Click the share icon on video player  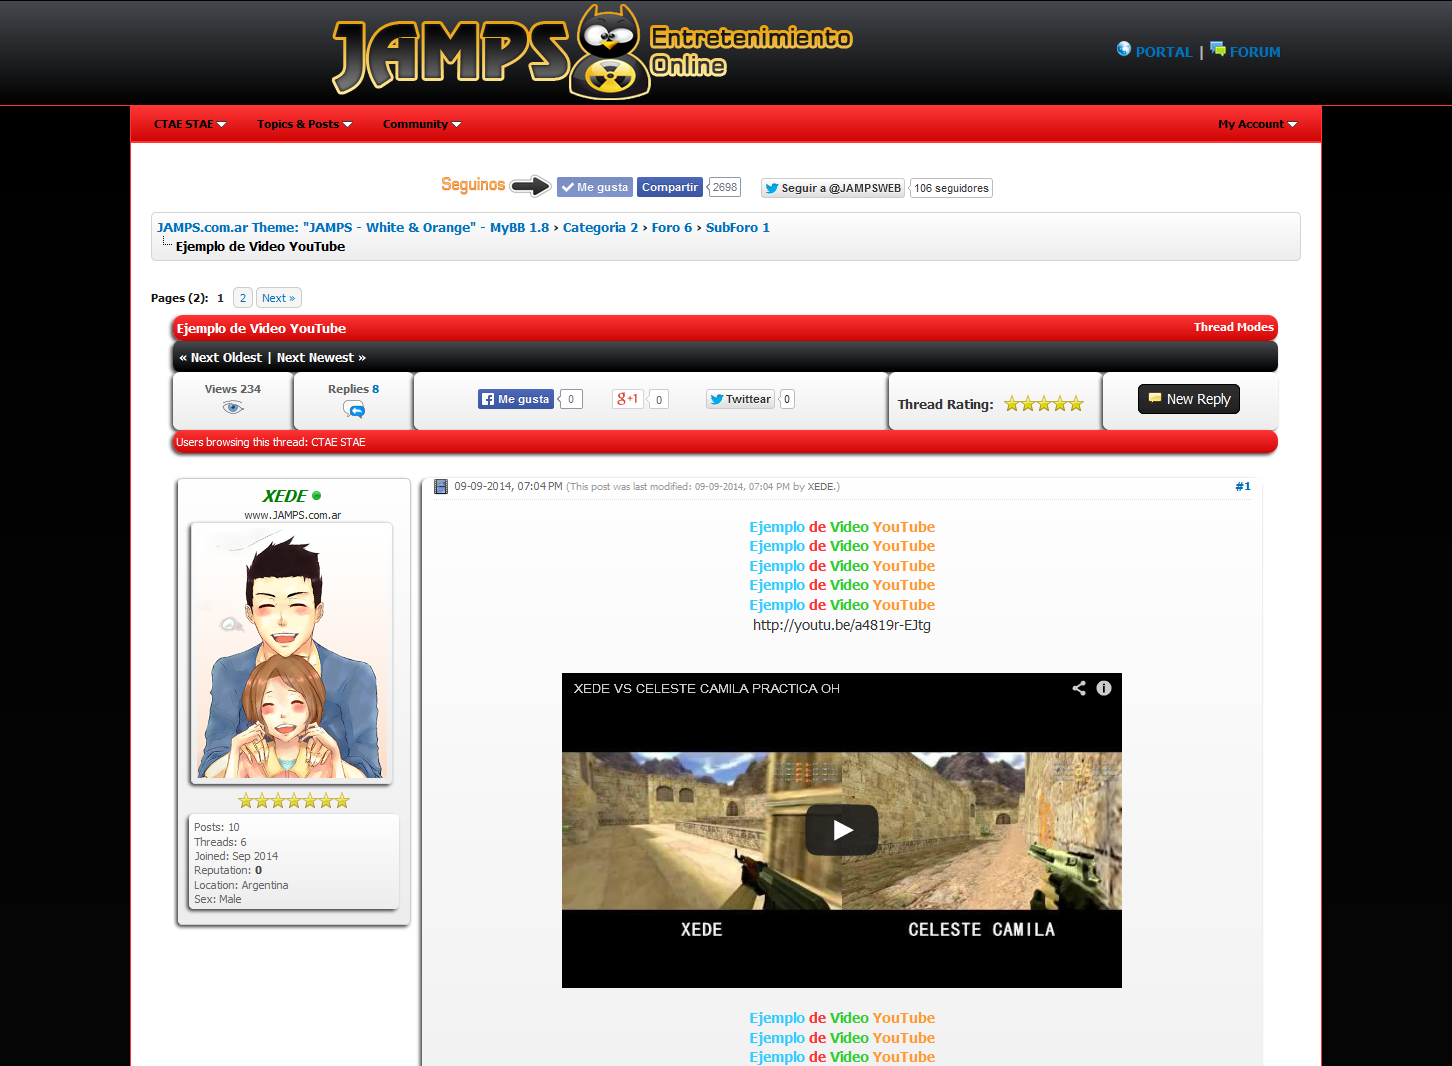1079,688
